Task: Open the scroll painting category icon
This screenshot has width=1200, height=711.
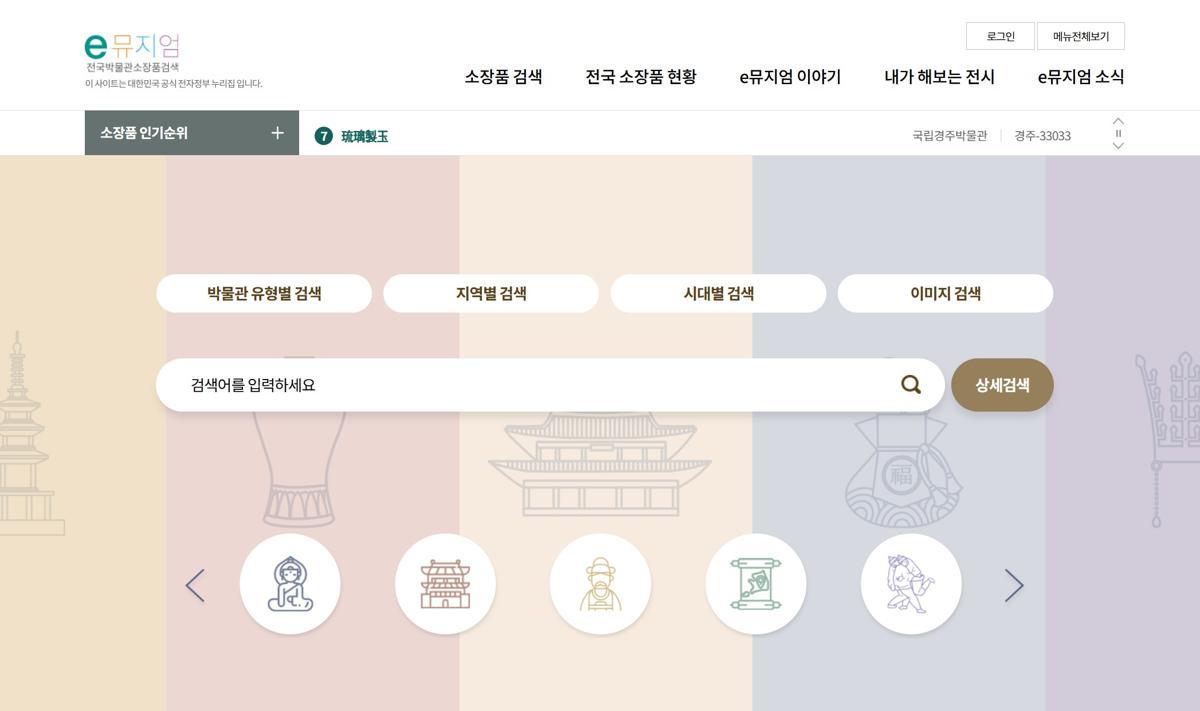Action: [755, 584]
